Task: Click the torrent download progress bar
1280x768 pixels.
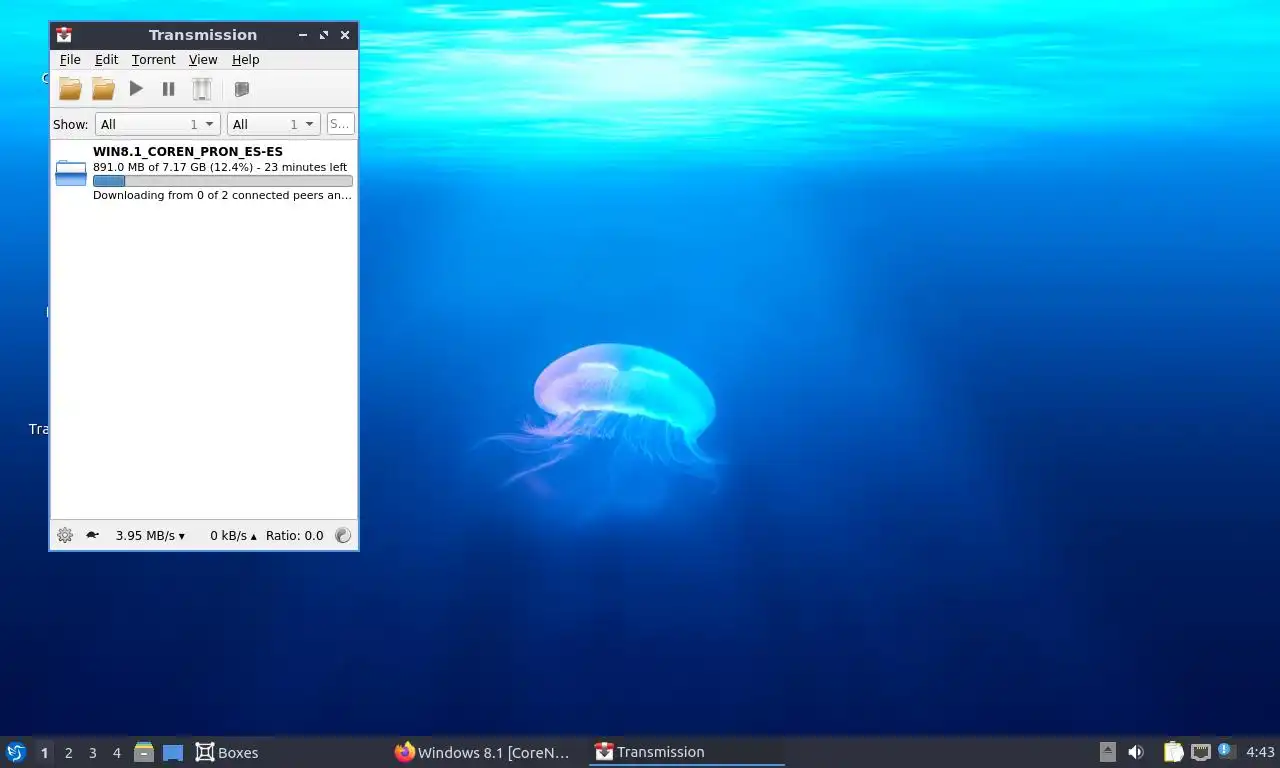Action: click(x=222, y=181)
